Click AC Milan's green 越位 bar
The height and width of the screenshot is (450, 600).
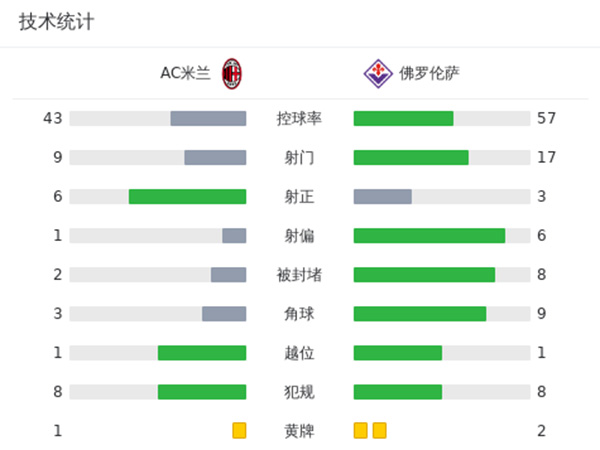click(202, 353)
